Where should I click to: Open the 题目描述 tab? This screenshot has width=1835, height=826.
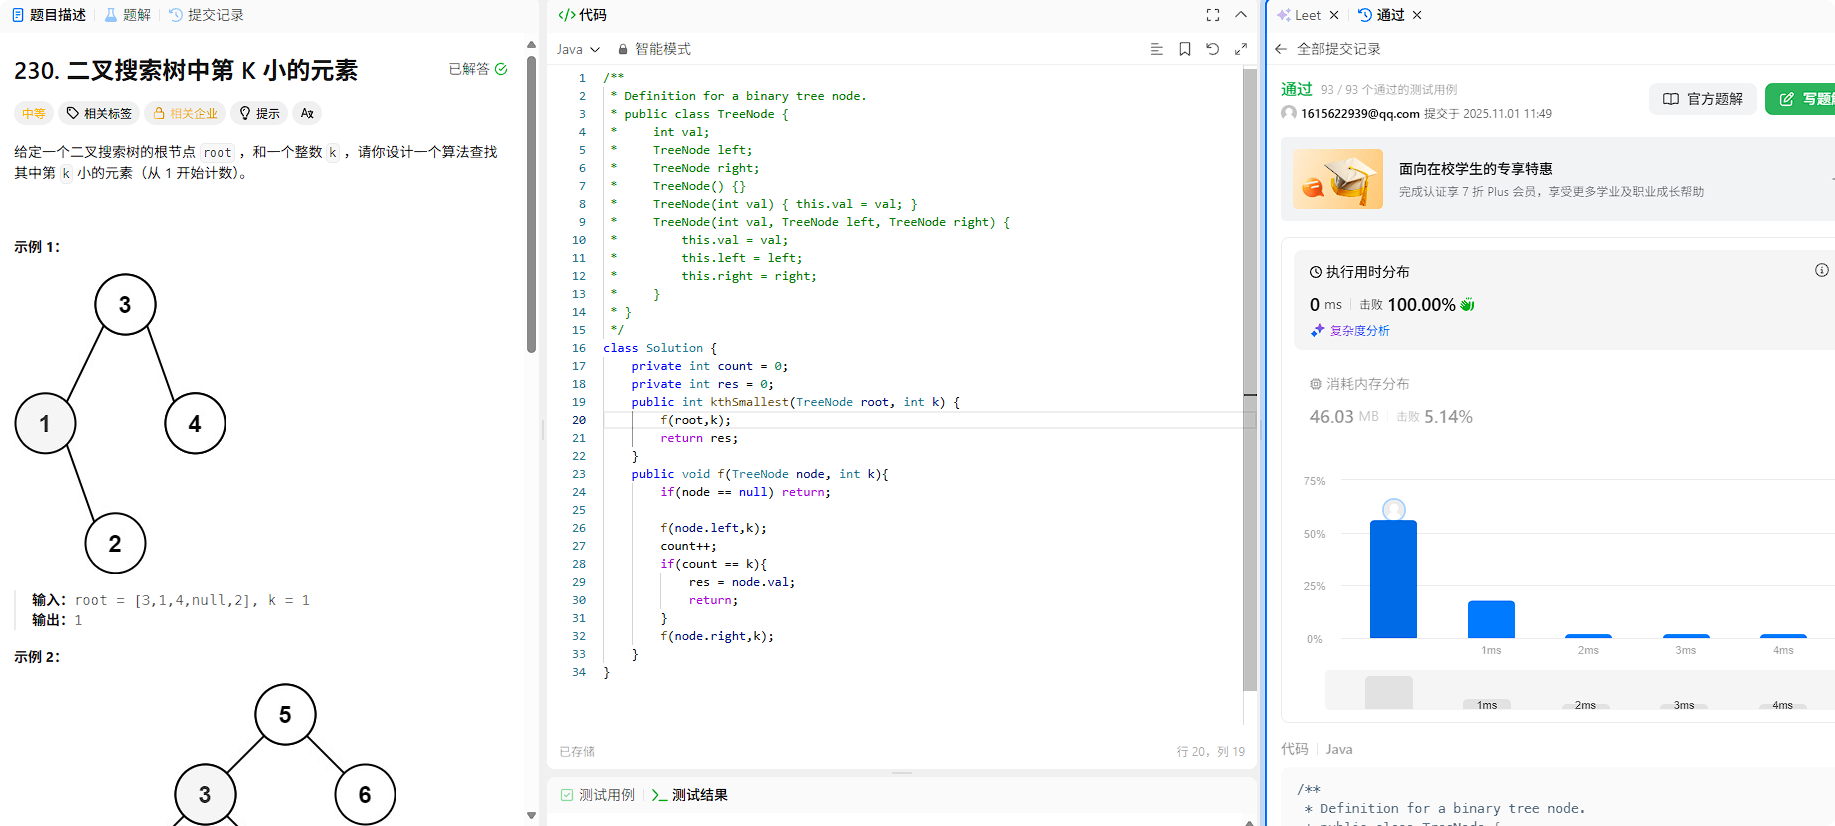[49, 15]
